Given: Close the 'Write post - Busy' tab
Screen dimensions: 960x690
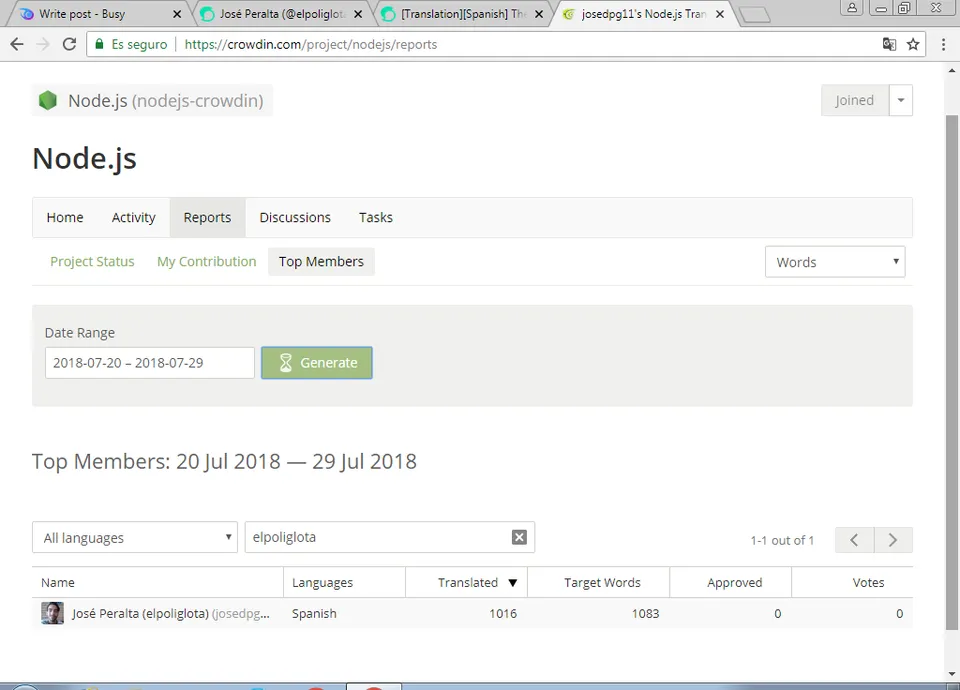Looking at the screenshot, I should pyautogui.click(x=177, y=14).
